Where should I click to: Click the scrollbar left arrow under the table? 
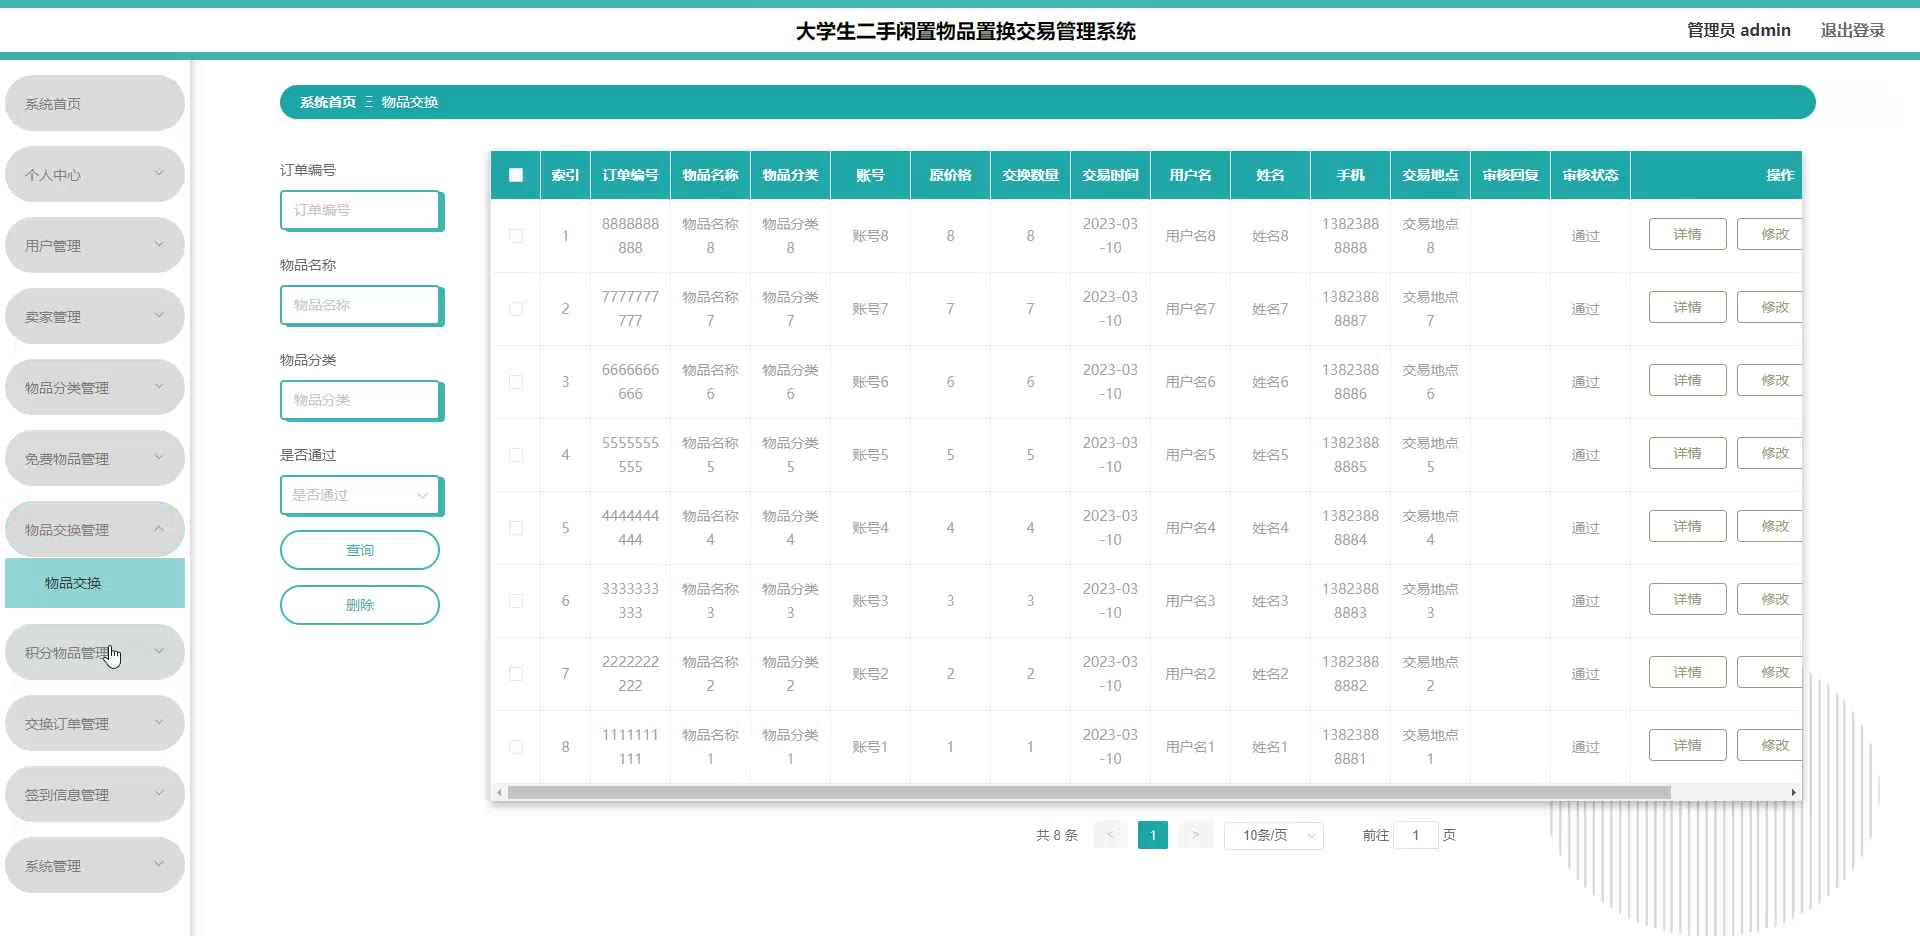coord(499,792)
